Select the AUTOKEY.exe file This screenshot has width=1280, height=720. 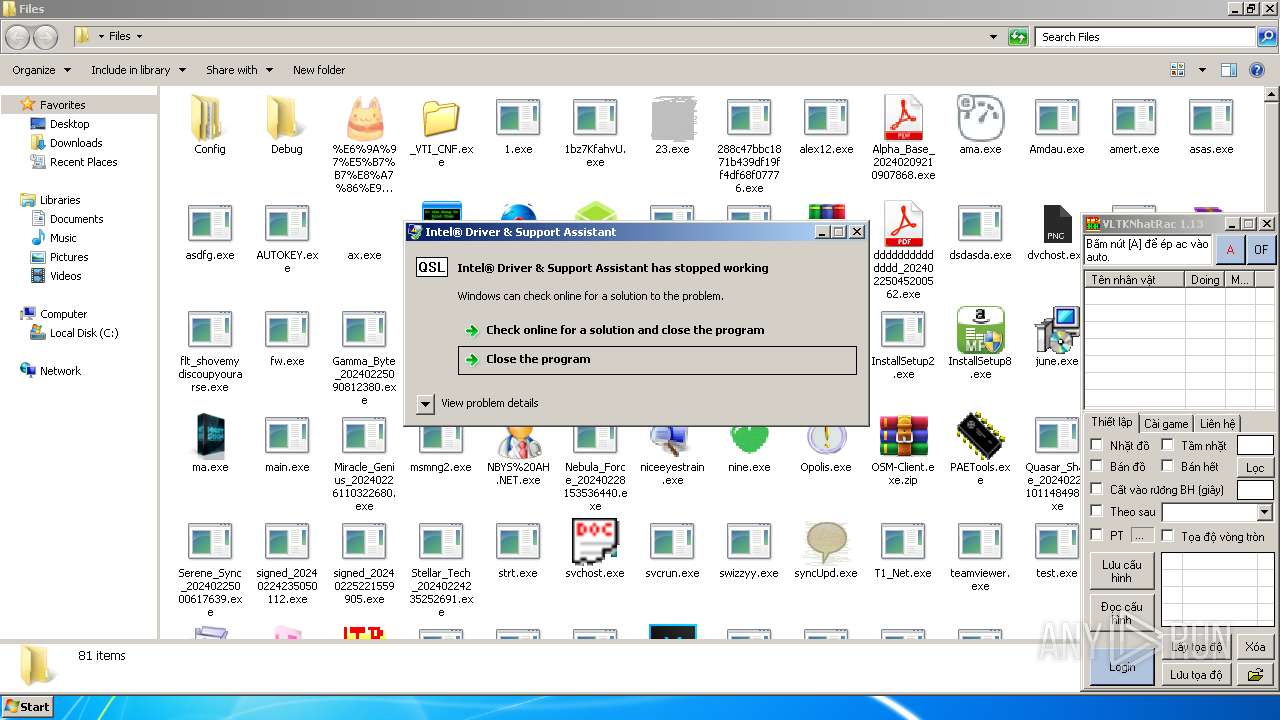point(287,237)
